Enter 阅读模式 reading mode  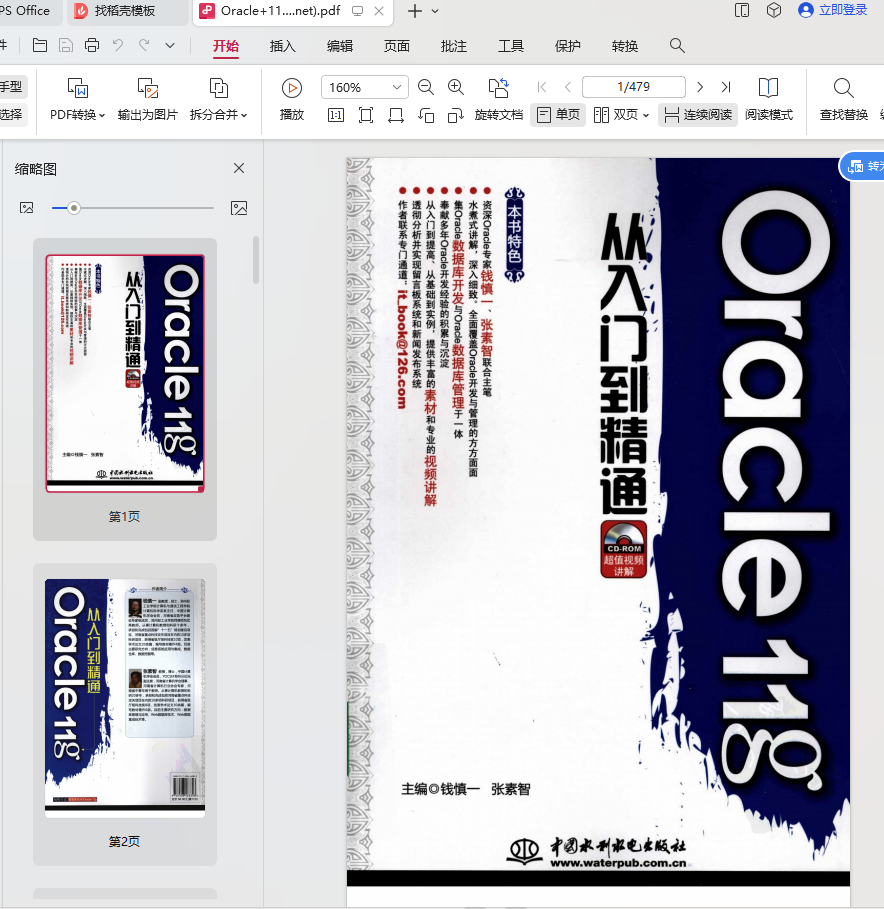pyautogui.click(x=769, y=99)
